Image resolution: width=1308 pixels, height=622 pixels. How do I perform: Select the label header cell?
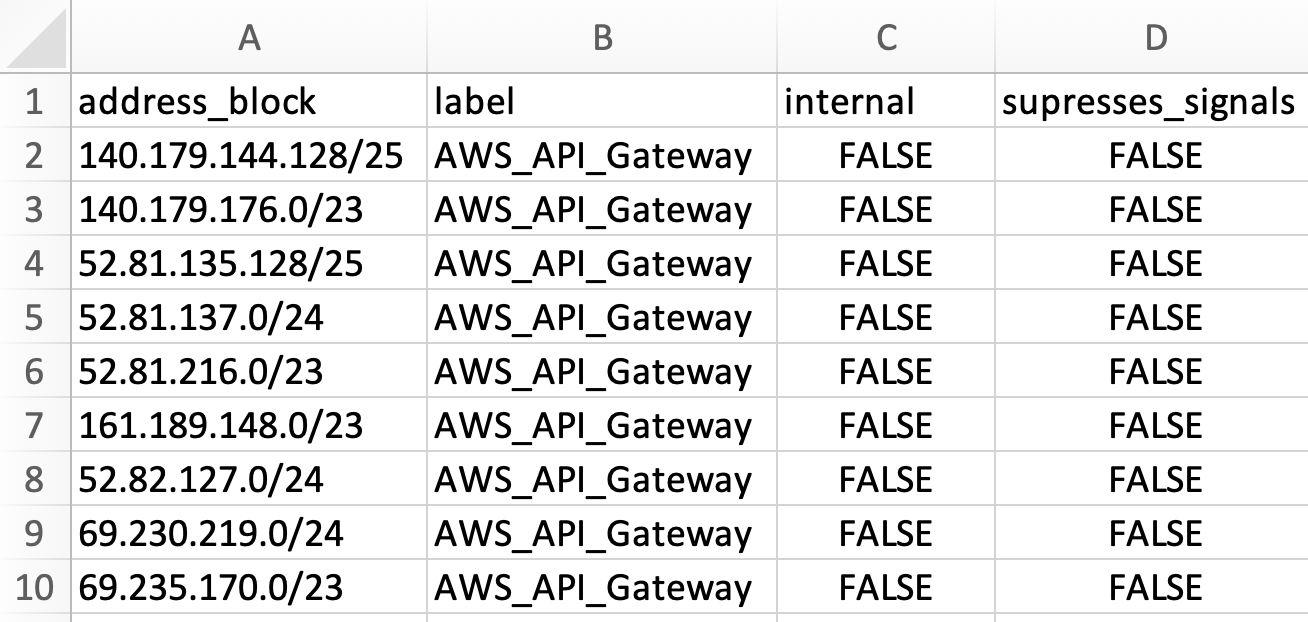coord(602,101)
